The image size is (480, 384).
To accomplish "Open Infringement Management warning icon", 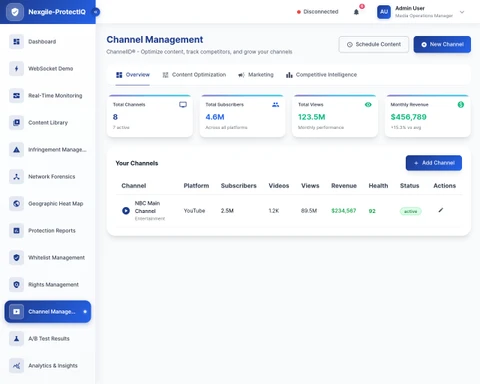I will point(16,150).
